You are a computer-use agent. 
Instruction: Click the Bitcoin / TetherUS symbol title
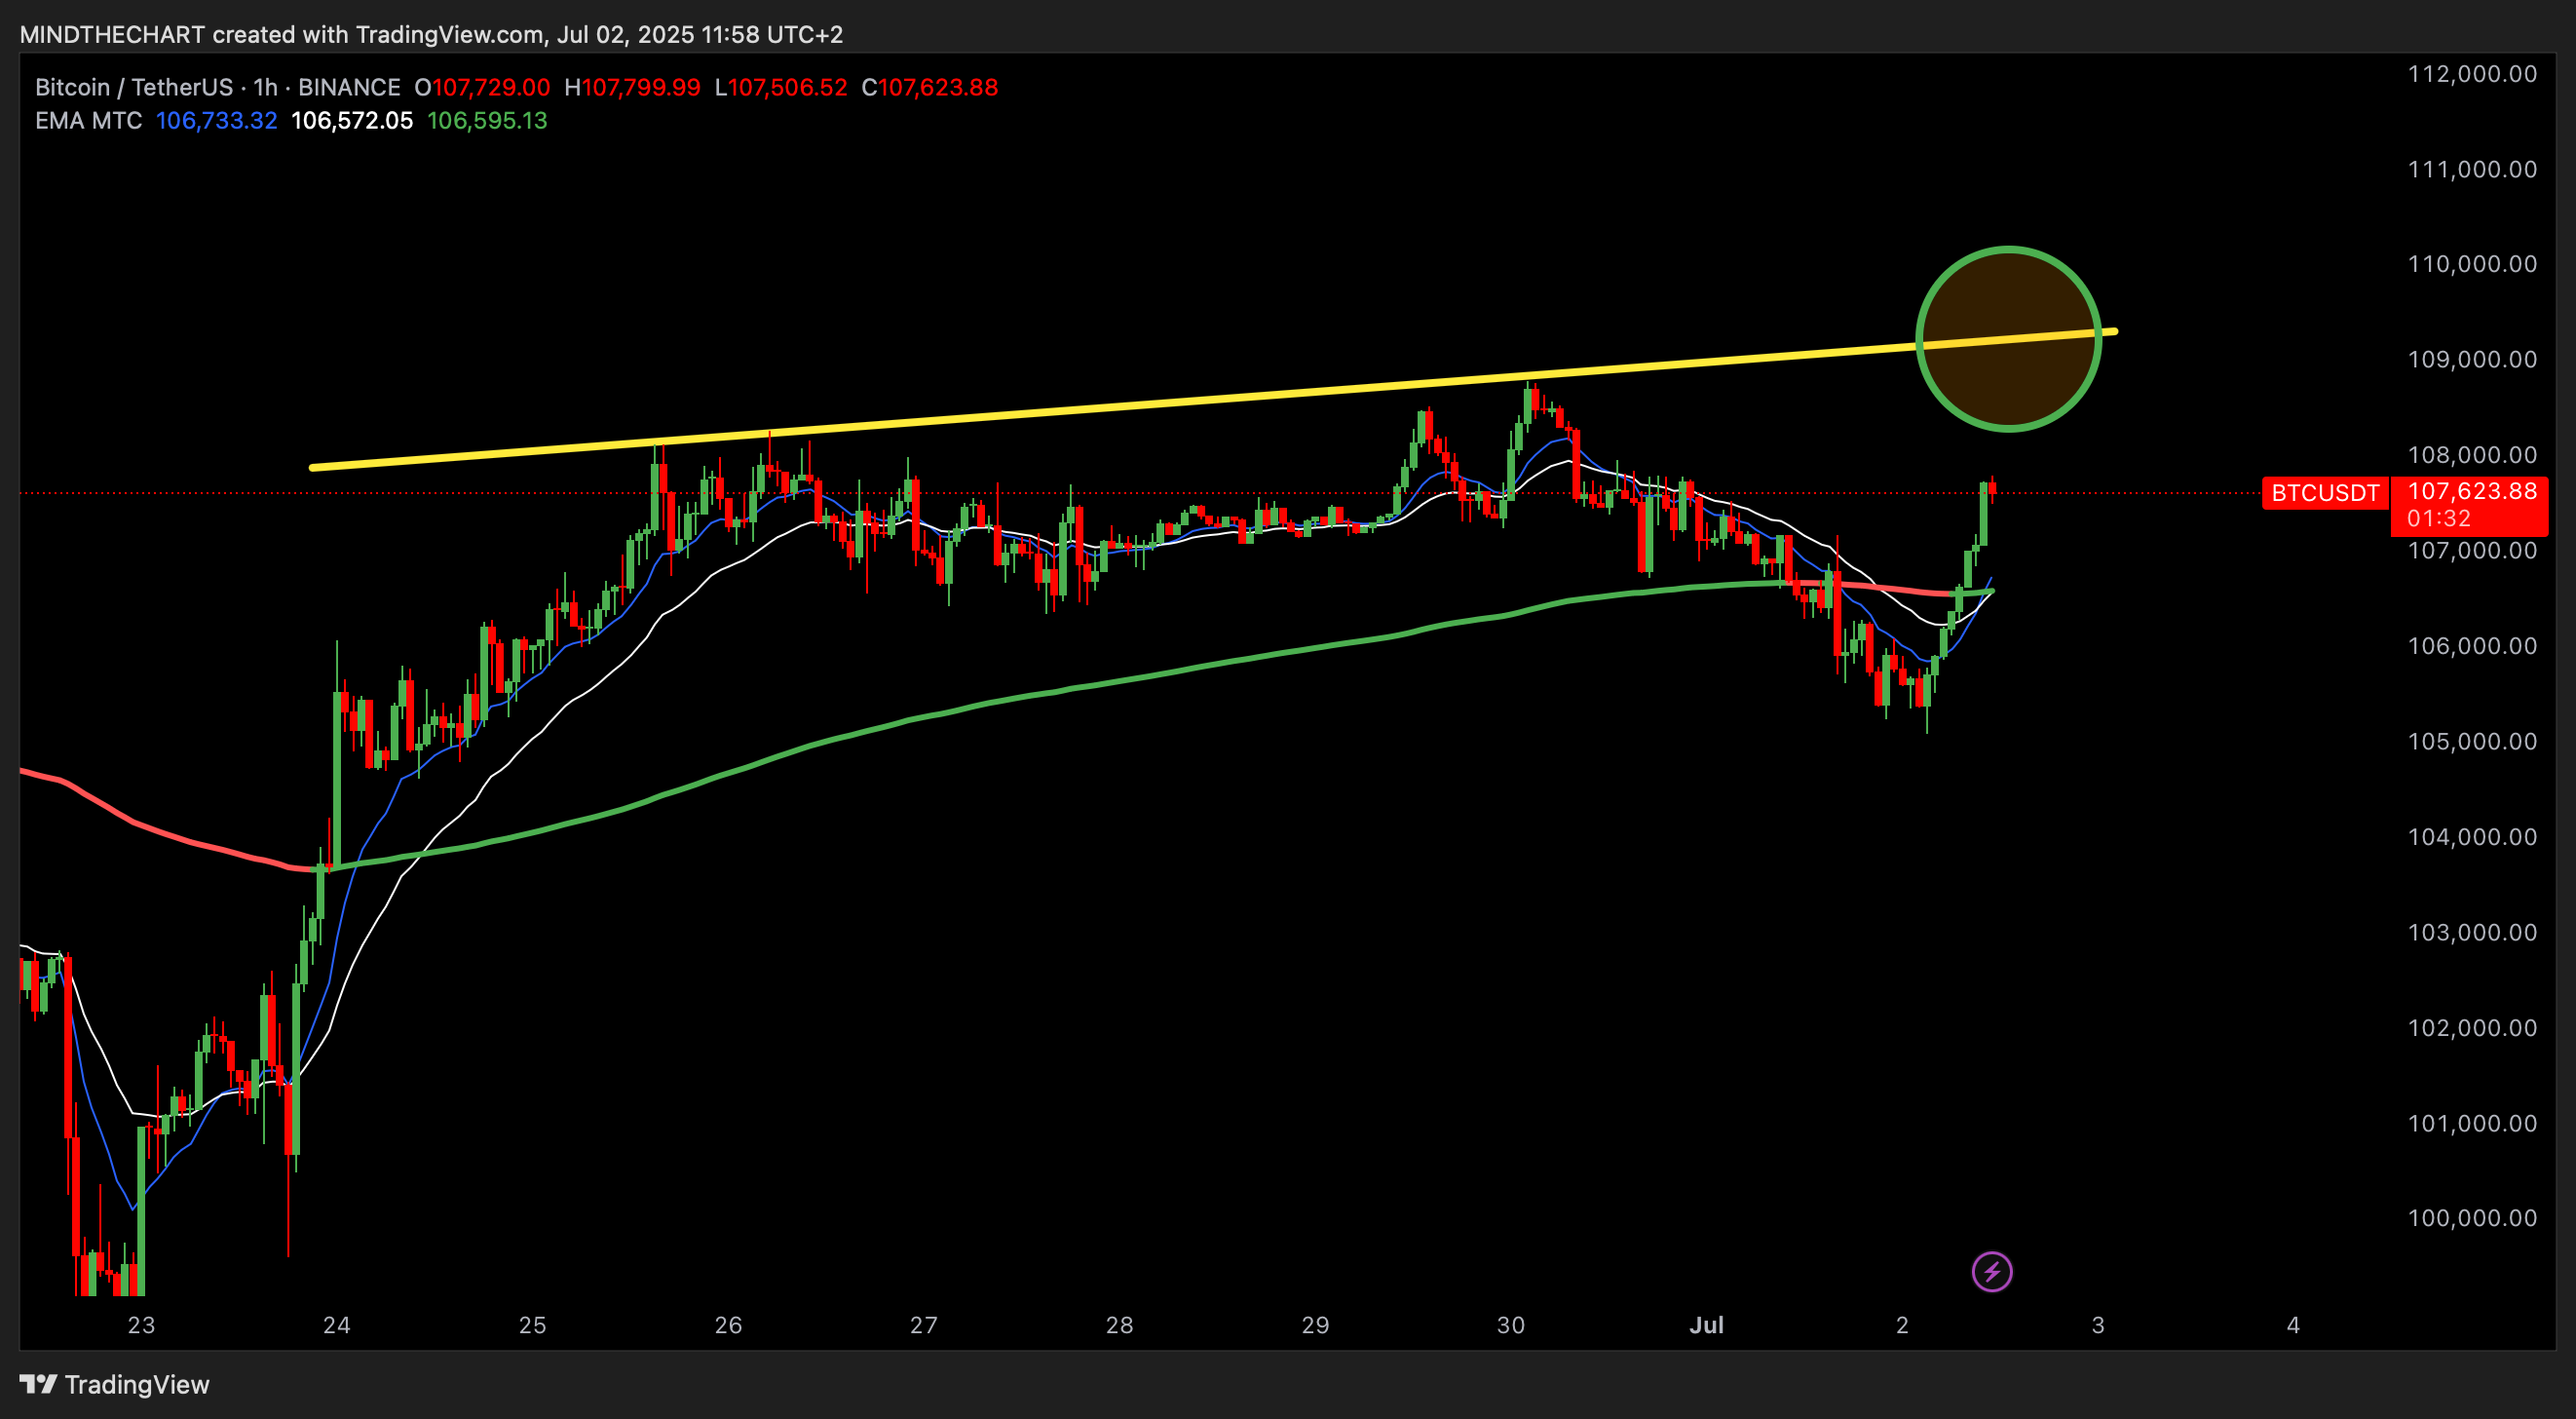[134, 87]
